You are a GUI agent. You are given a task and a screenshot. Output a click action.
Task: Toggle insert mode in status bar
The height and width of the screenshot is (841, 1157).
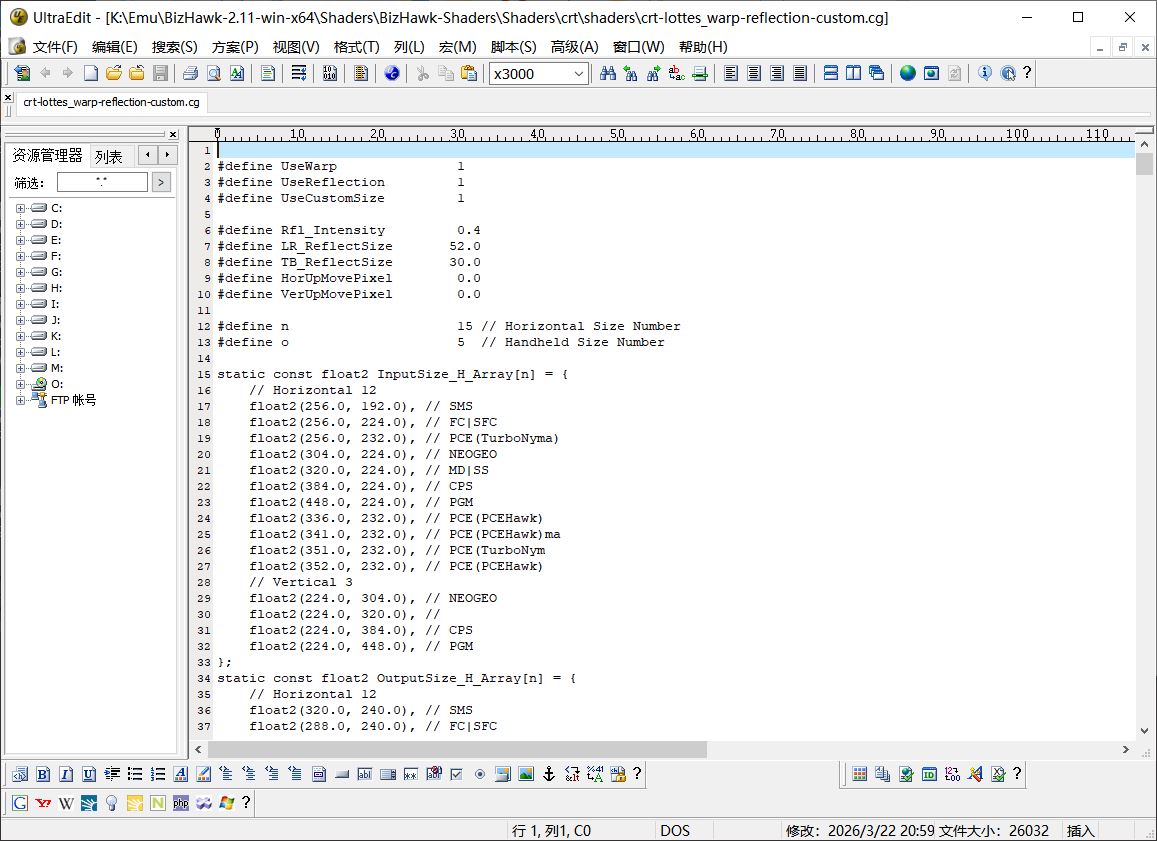[1081, 830]
